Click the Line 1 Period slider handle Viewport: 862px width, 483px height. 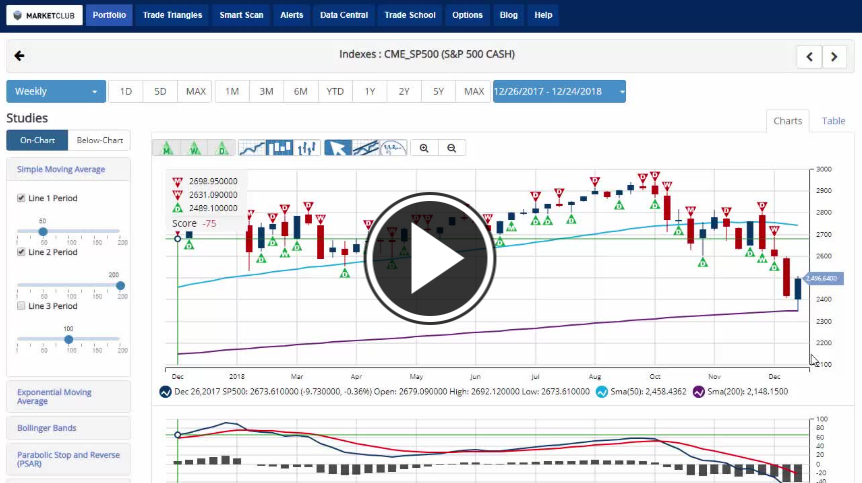[43, 231]
